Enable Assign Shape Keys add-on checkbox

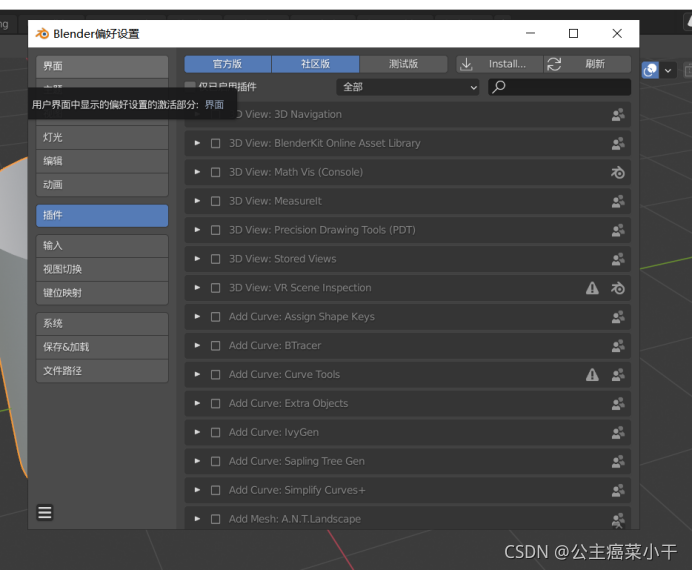pos(215,317)
